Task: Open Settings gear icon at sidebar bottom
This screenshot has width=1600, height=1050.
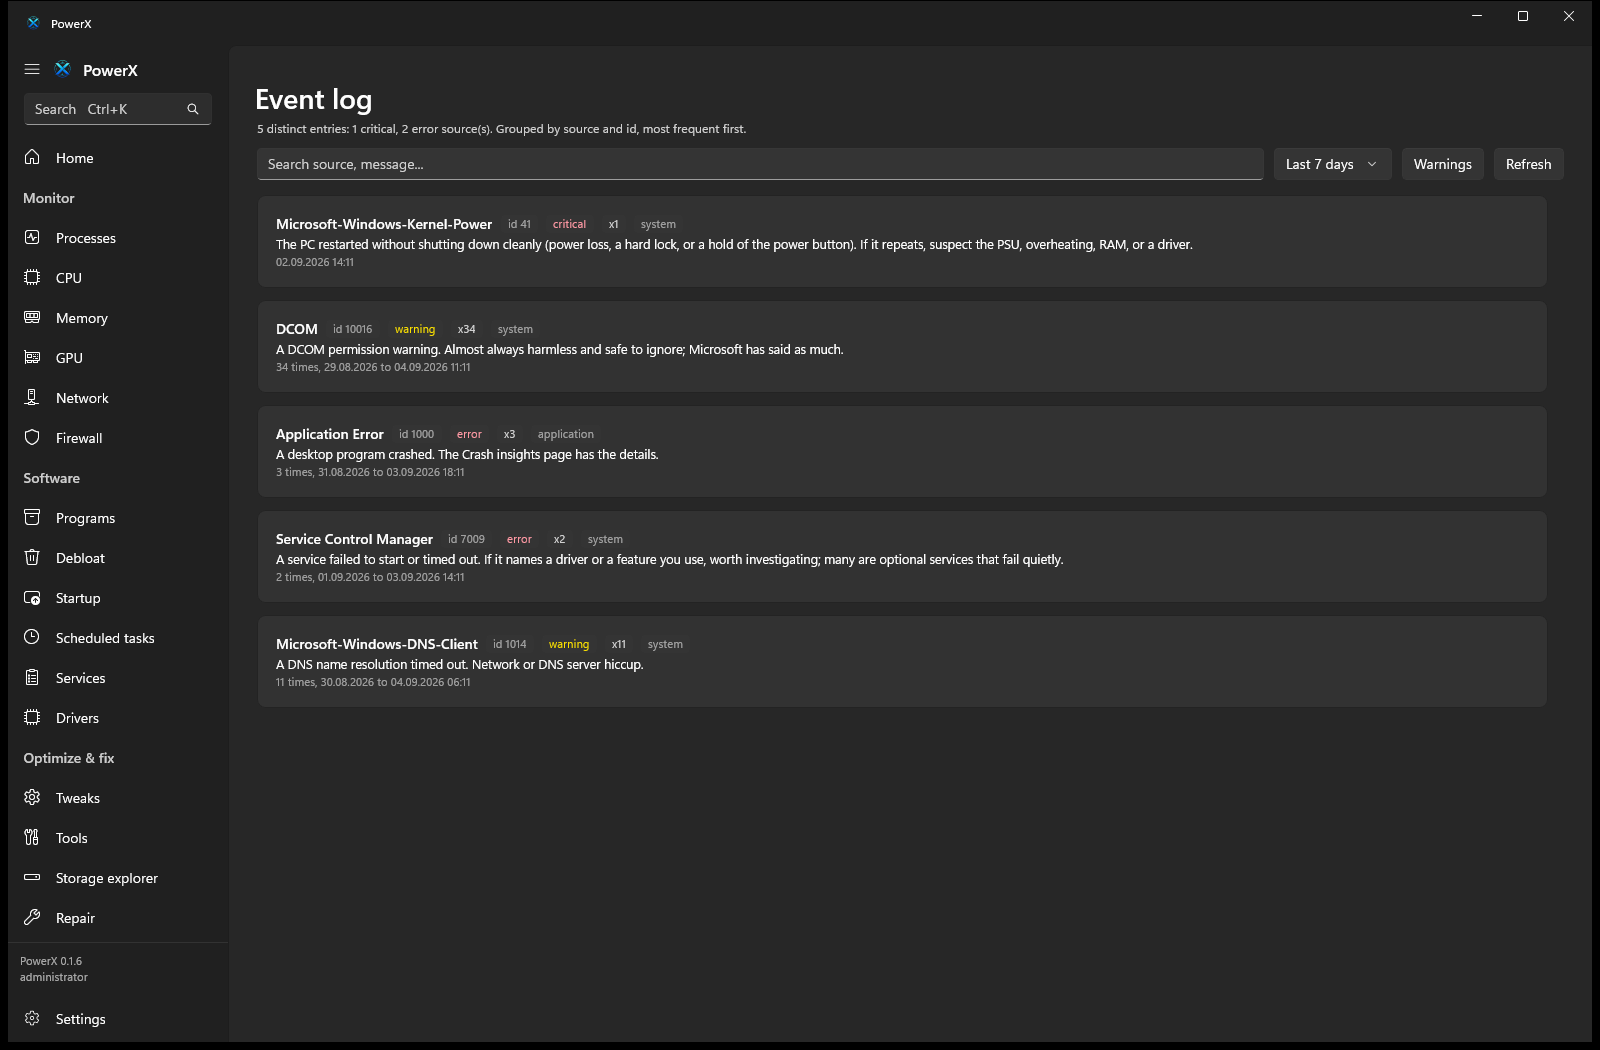Action: pyautogui.click(x=32, y=1018)
